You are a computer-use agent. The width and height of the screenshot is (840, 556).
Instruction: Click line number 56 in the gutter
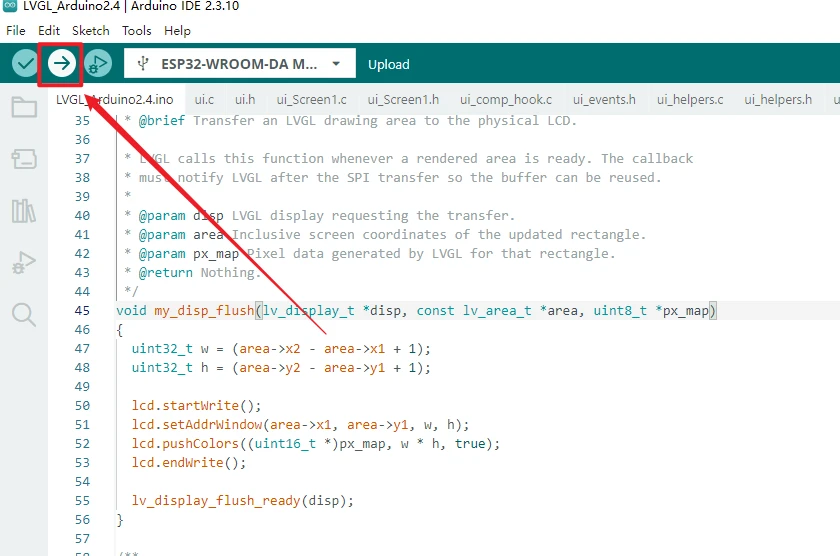(82, 520)
